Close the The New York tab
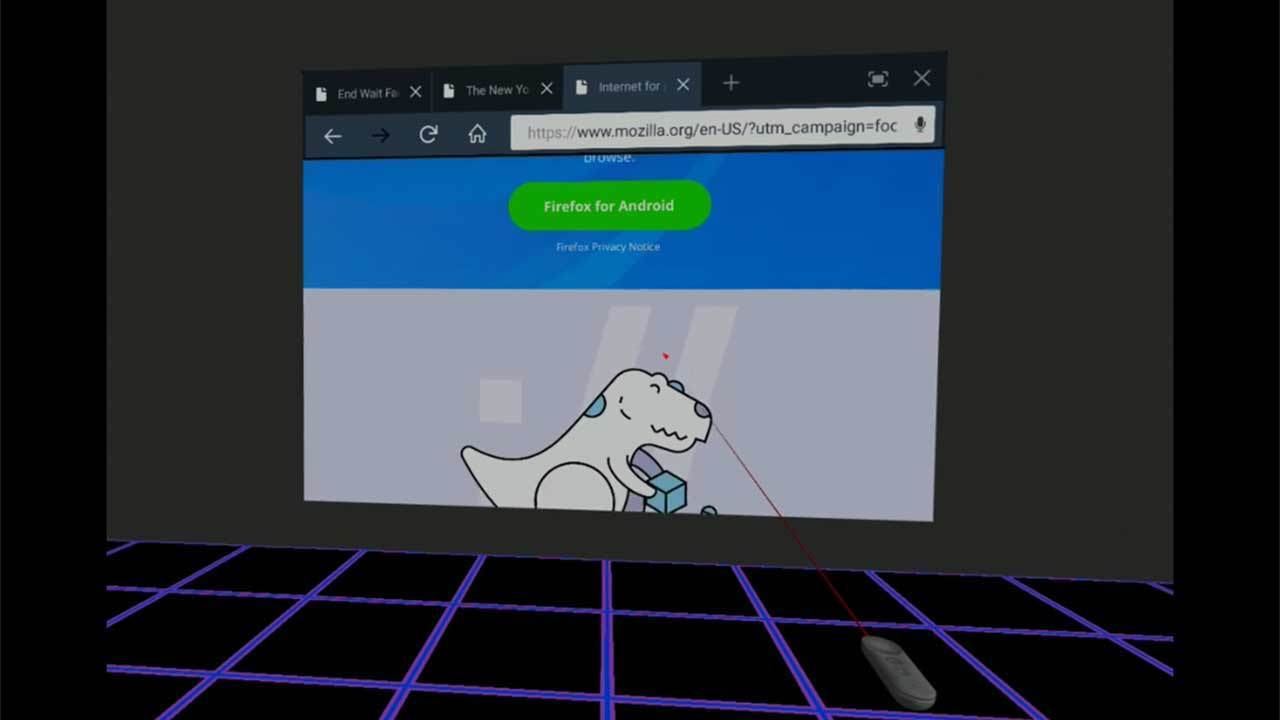1280x720 pixels. tap(546, 88)
